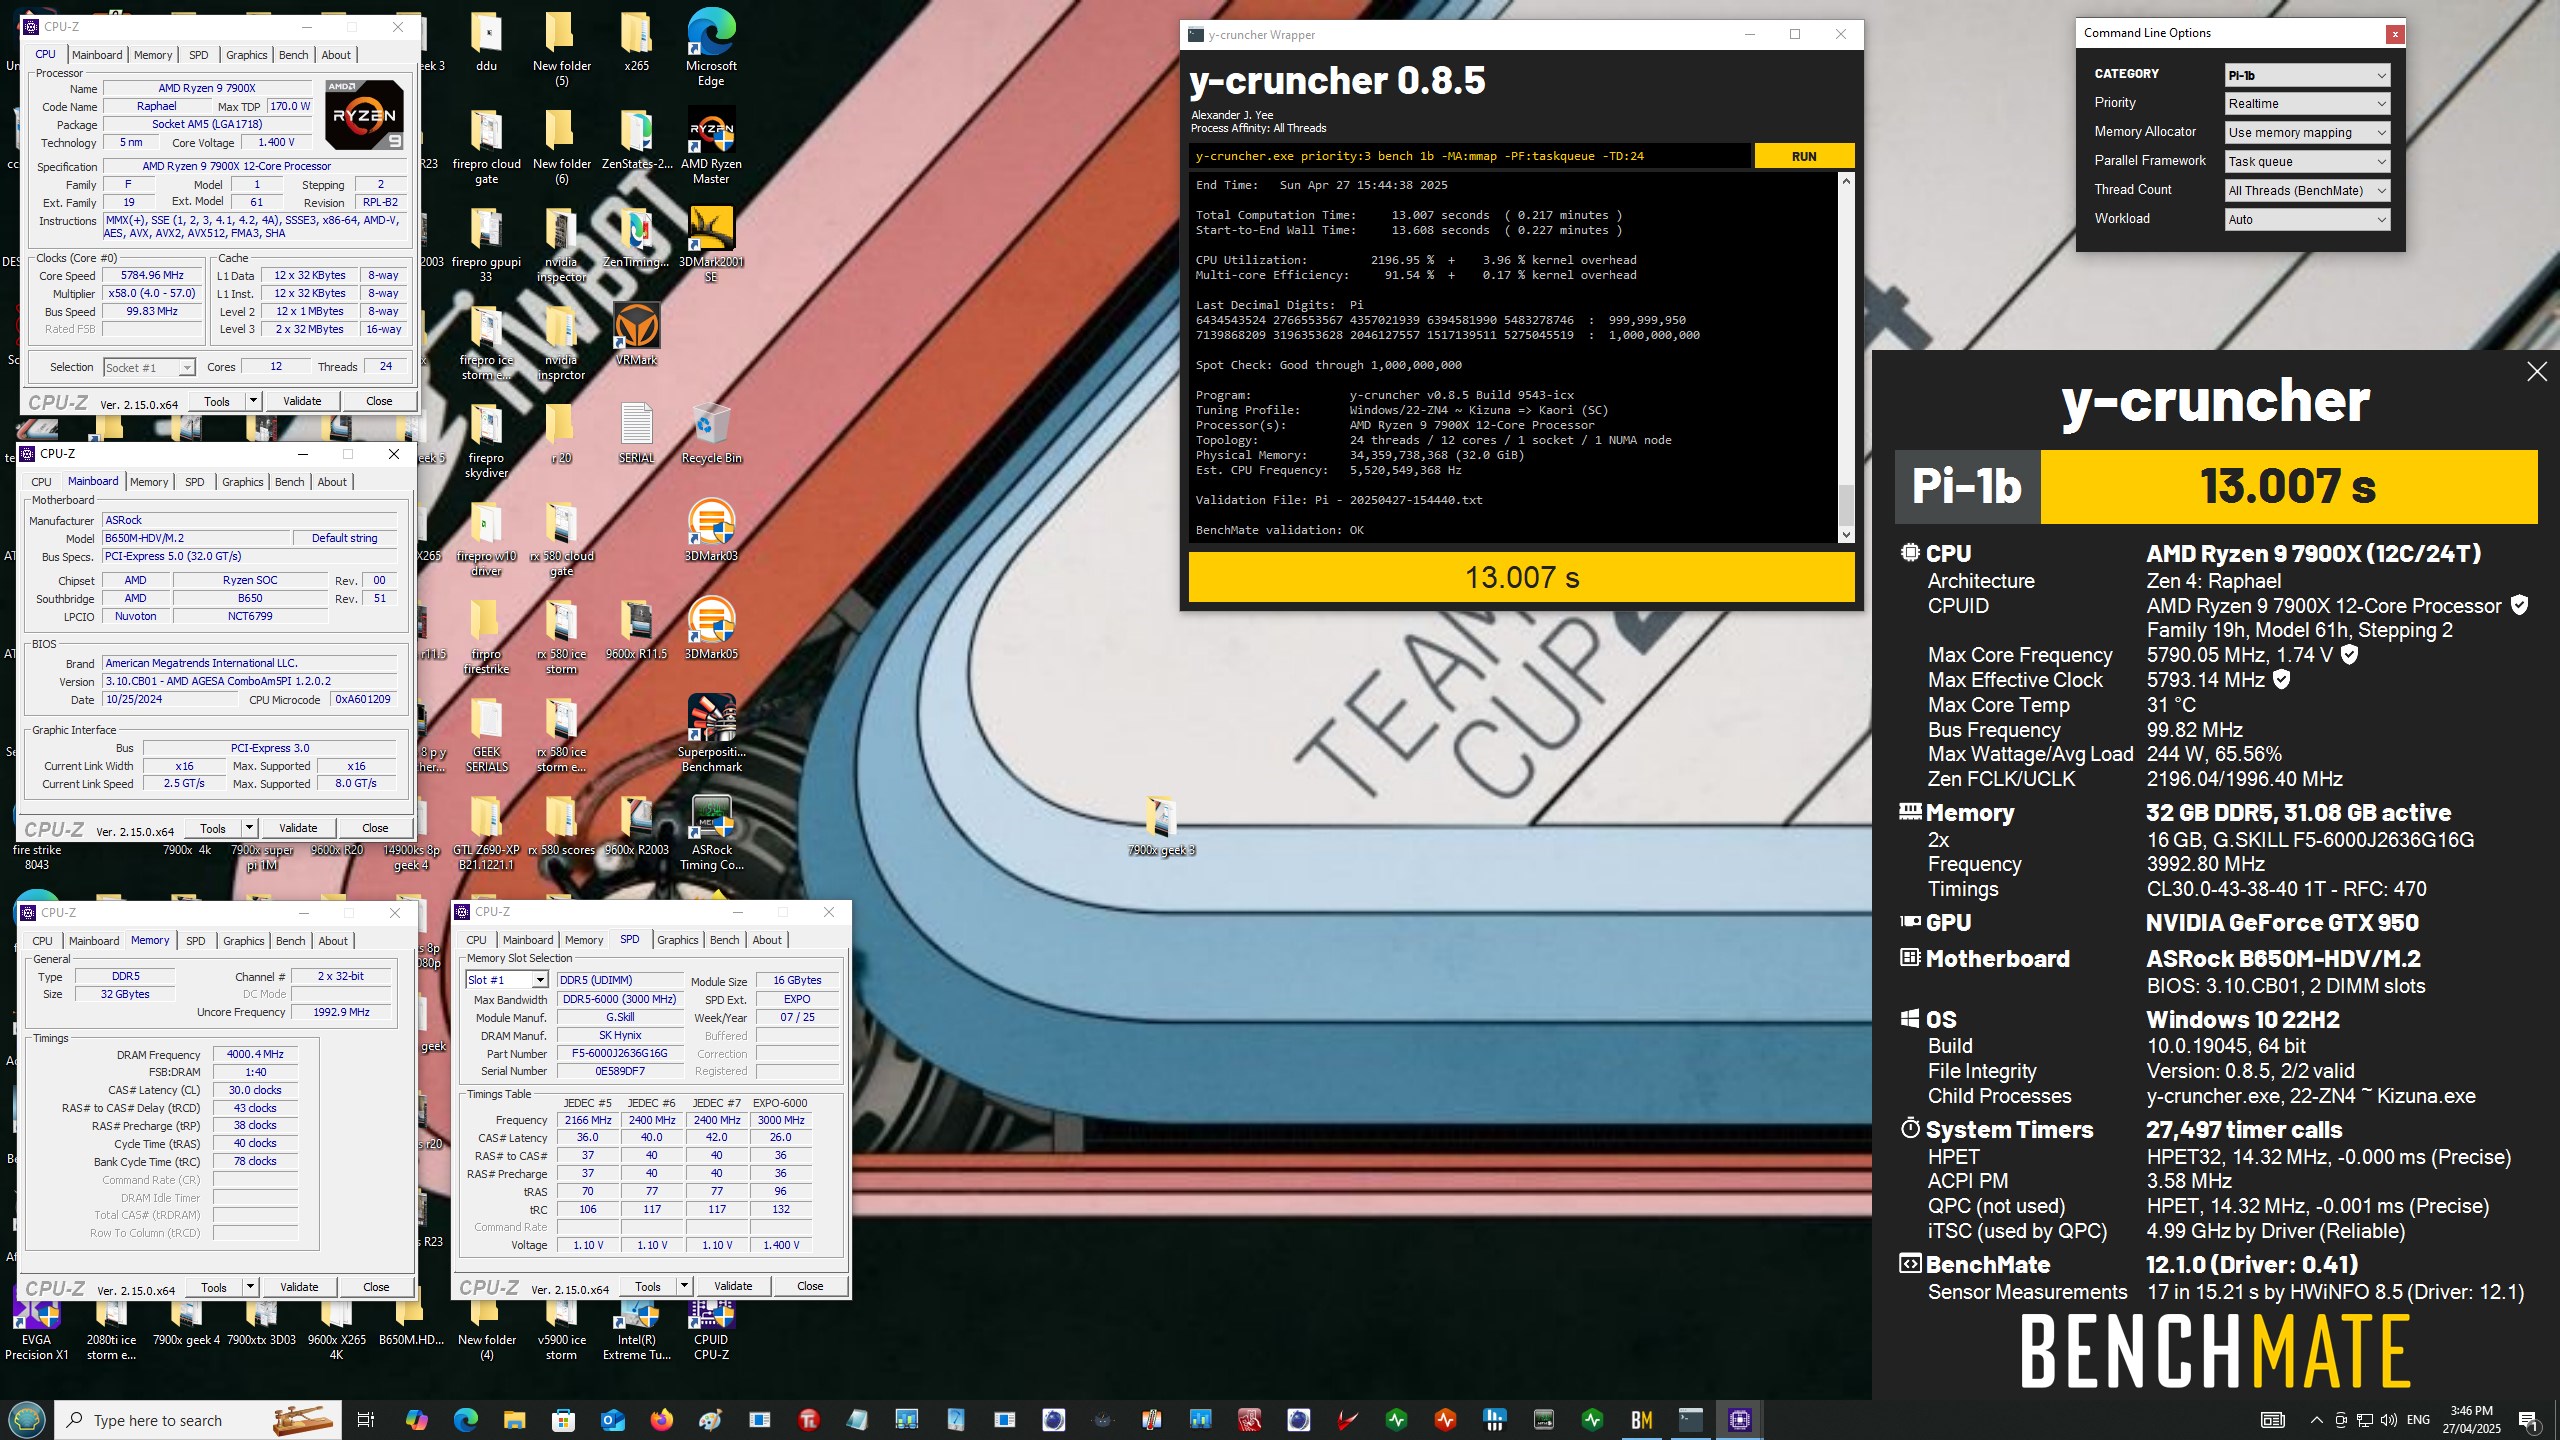Open BenchMate from the taskbar

point(1641,1419)
